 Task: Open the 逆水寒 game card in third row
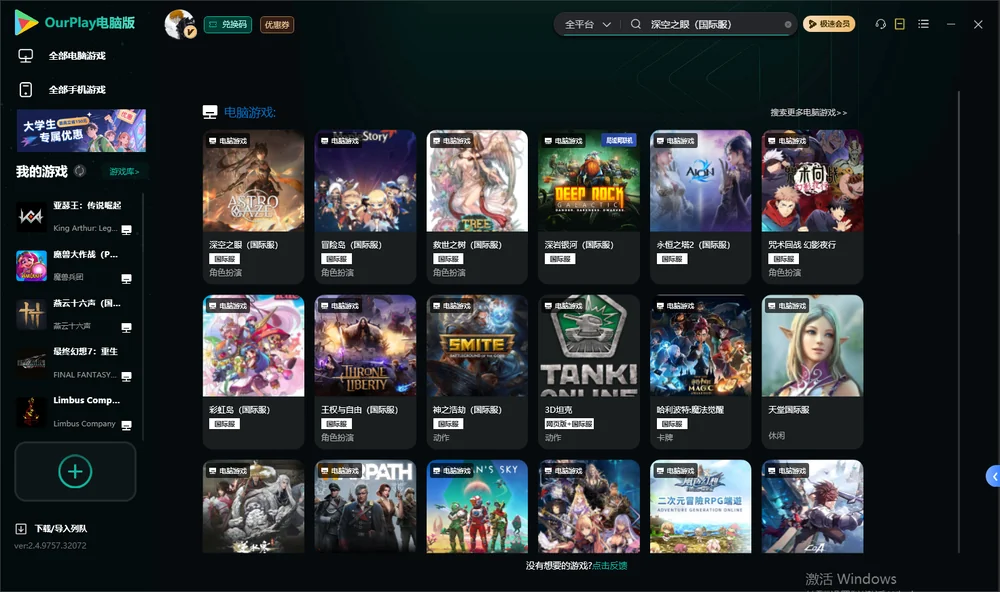pyautogui.click(x=253, y=507)
